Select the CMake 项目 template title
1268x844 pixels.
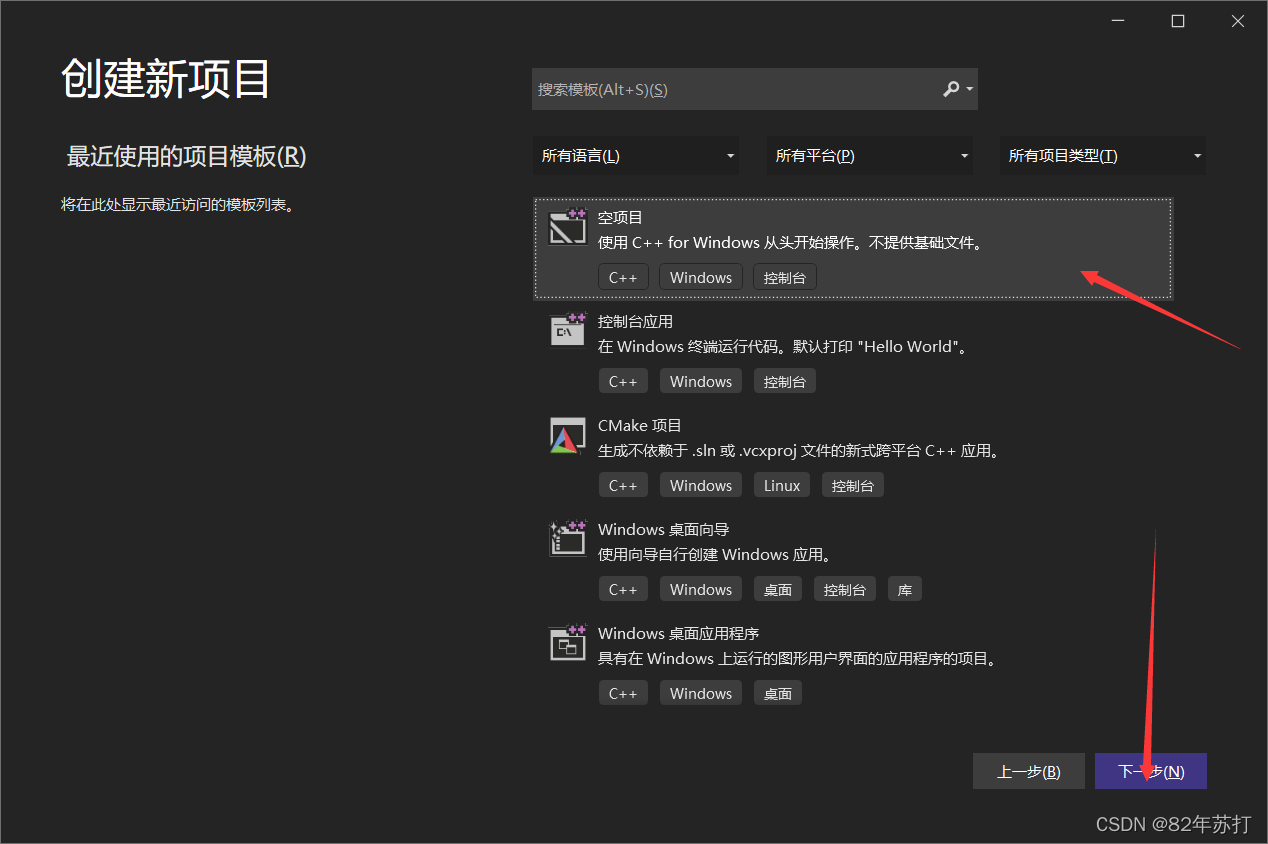pos(639,425)
